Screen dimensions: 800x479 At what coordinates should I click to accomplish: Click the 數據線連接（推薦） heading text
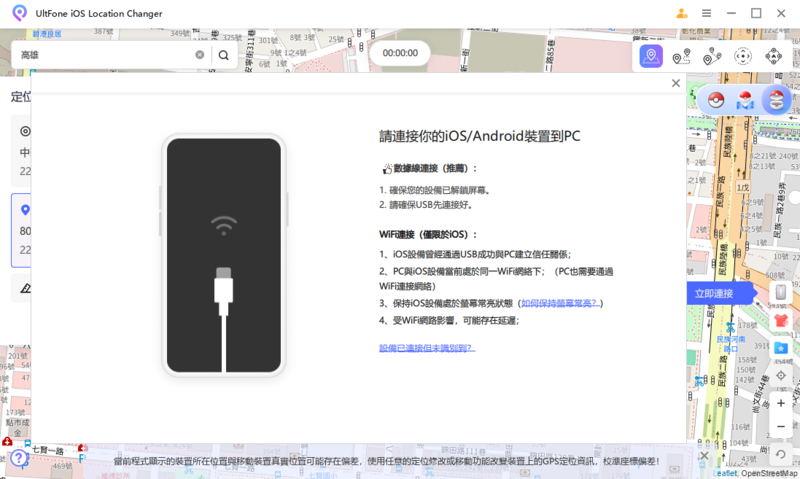click(435, 168)
